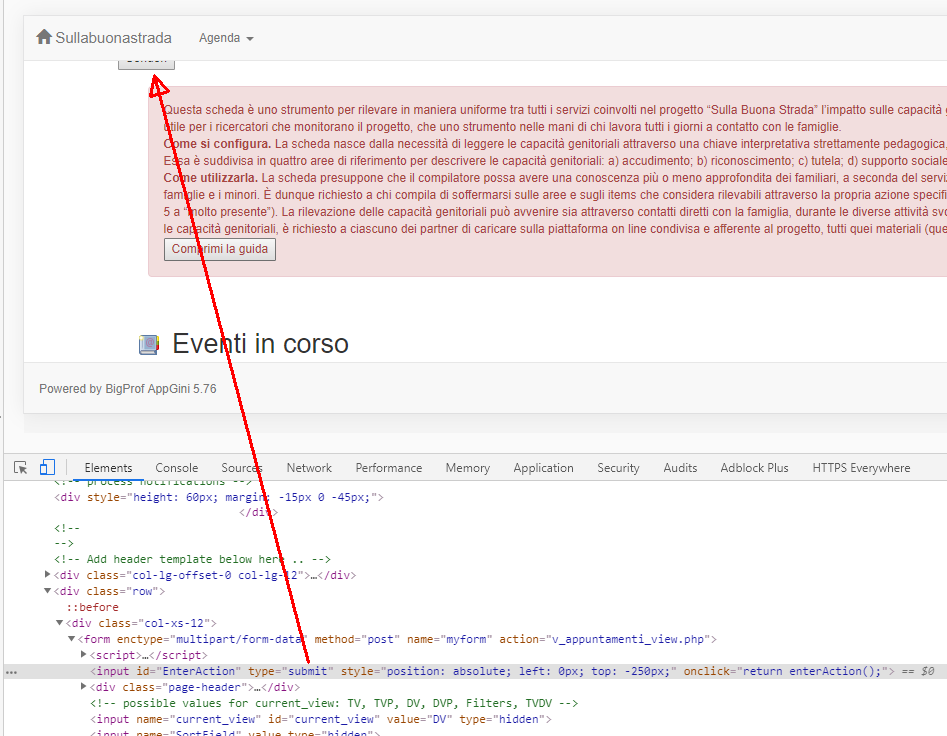Image resolution: width=947 pixels, height=736 pixels.
Task: Open the Sullabuonastrada home link
Action: tap(104, 37)
